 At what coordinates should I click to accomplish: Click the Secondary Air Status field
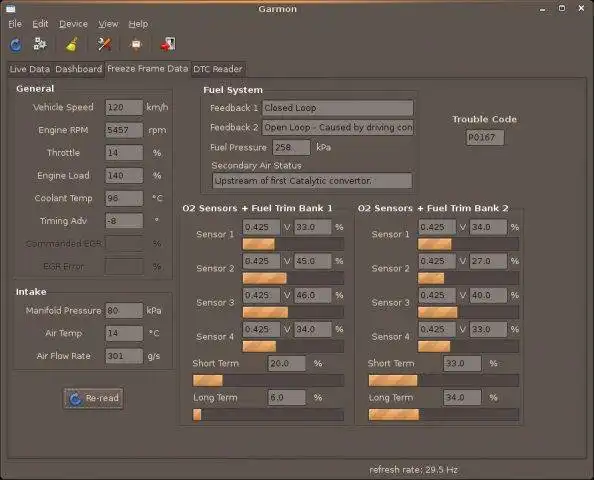point(312,181)
